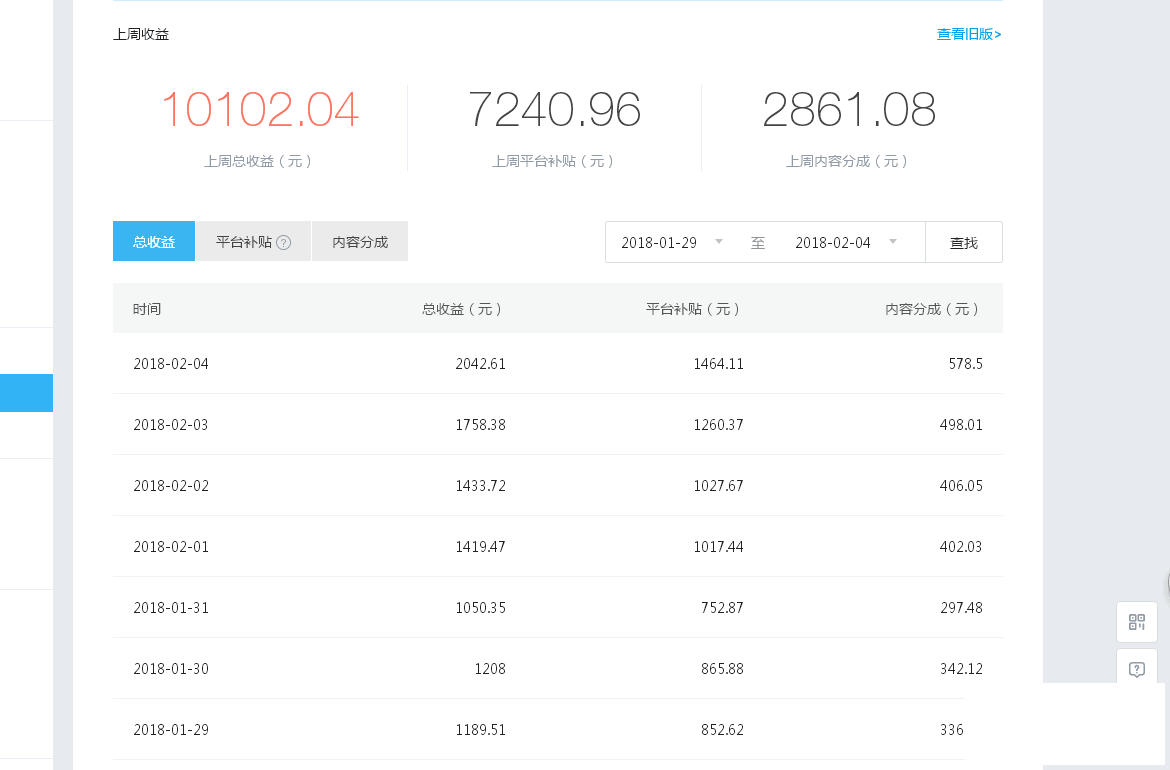Select the 2018-01-31 table row

(x=557, y=608)
